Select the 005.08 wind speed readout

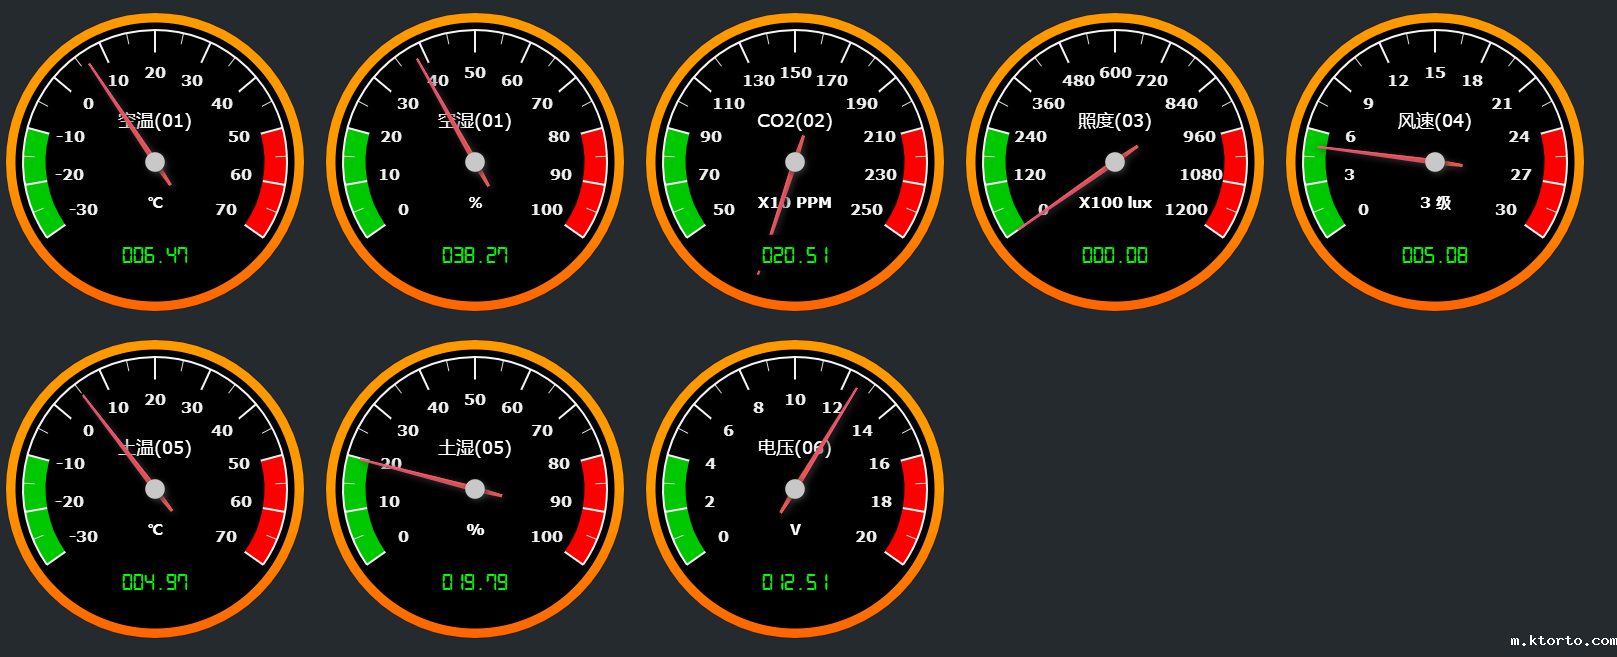1435,256
